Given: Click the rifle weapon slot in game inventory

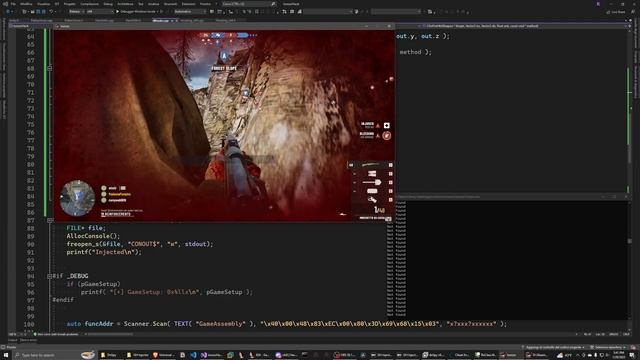Looking at the screenshot, I should pos(370,165).
